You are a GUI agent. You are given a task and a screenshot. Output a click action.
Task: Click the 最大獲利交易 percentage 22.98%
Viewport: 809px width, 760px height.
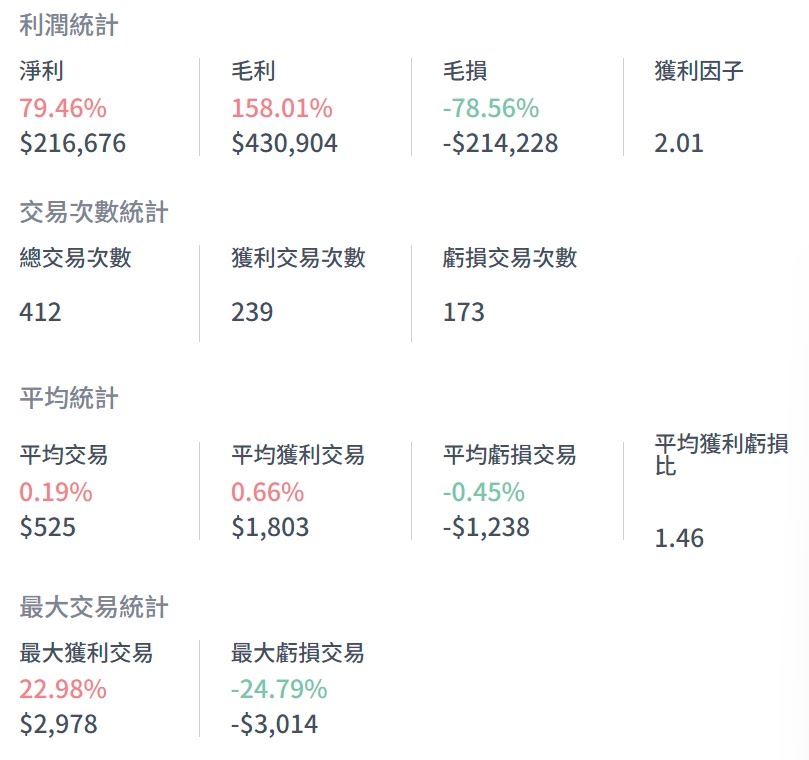pos(63,689)
